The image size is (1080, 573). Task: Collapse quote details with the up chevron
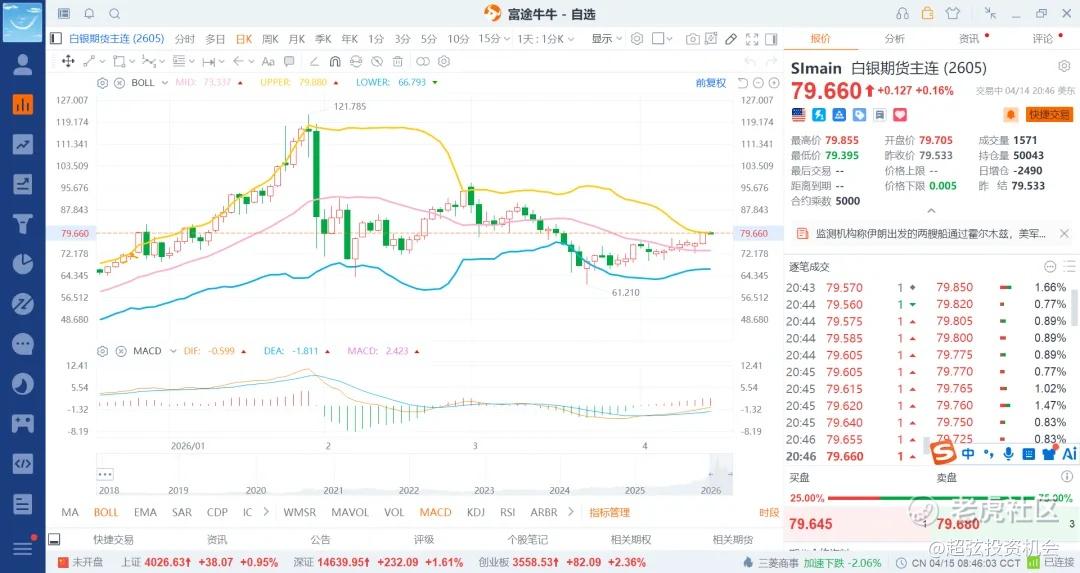click(x=931, y=211)
